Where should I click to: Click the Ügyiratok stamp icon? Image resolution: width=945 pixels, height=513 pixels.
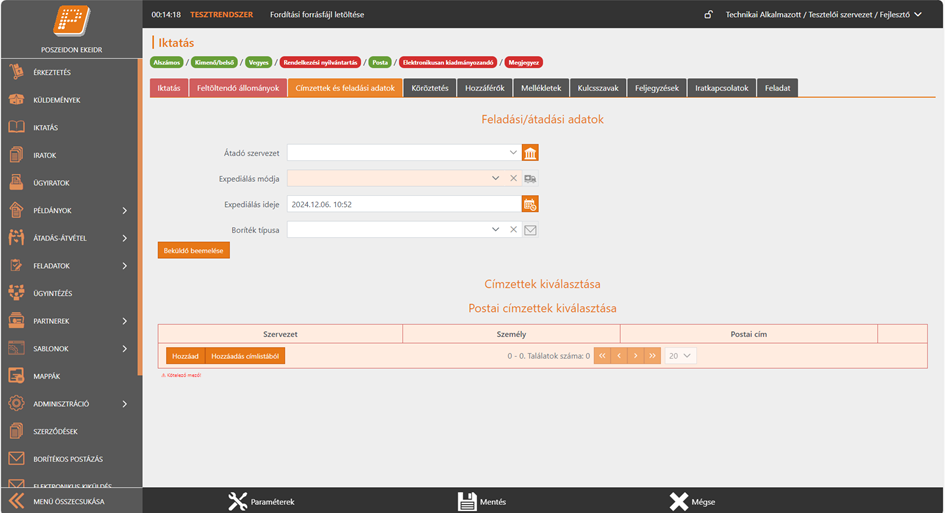[x=16, y=182]
